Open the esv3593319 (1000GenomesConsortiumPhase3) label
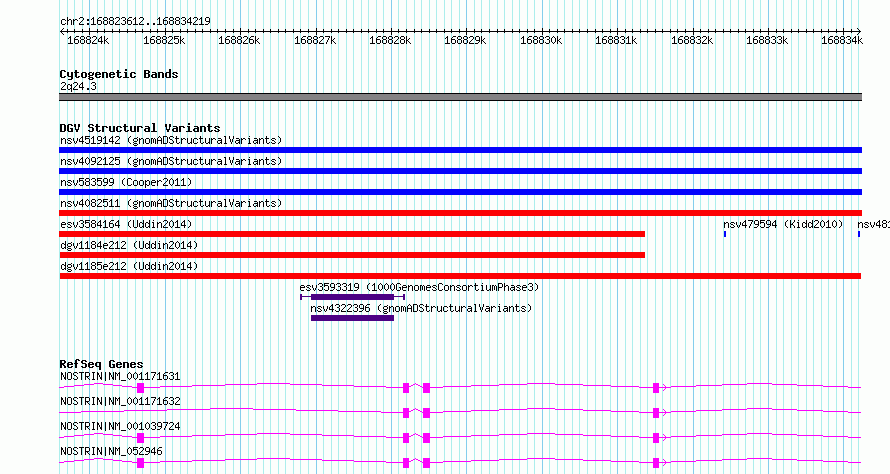 pos(419,287)
